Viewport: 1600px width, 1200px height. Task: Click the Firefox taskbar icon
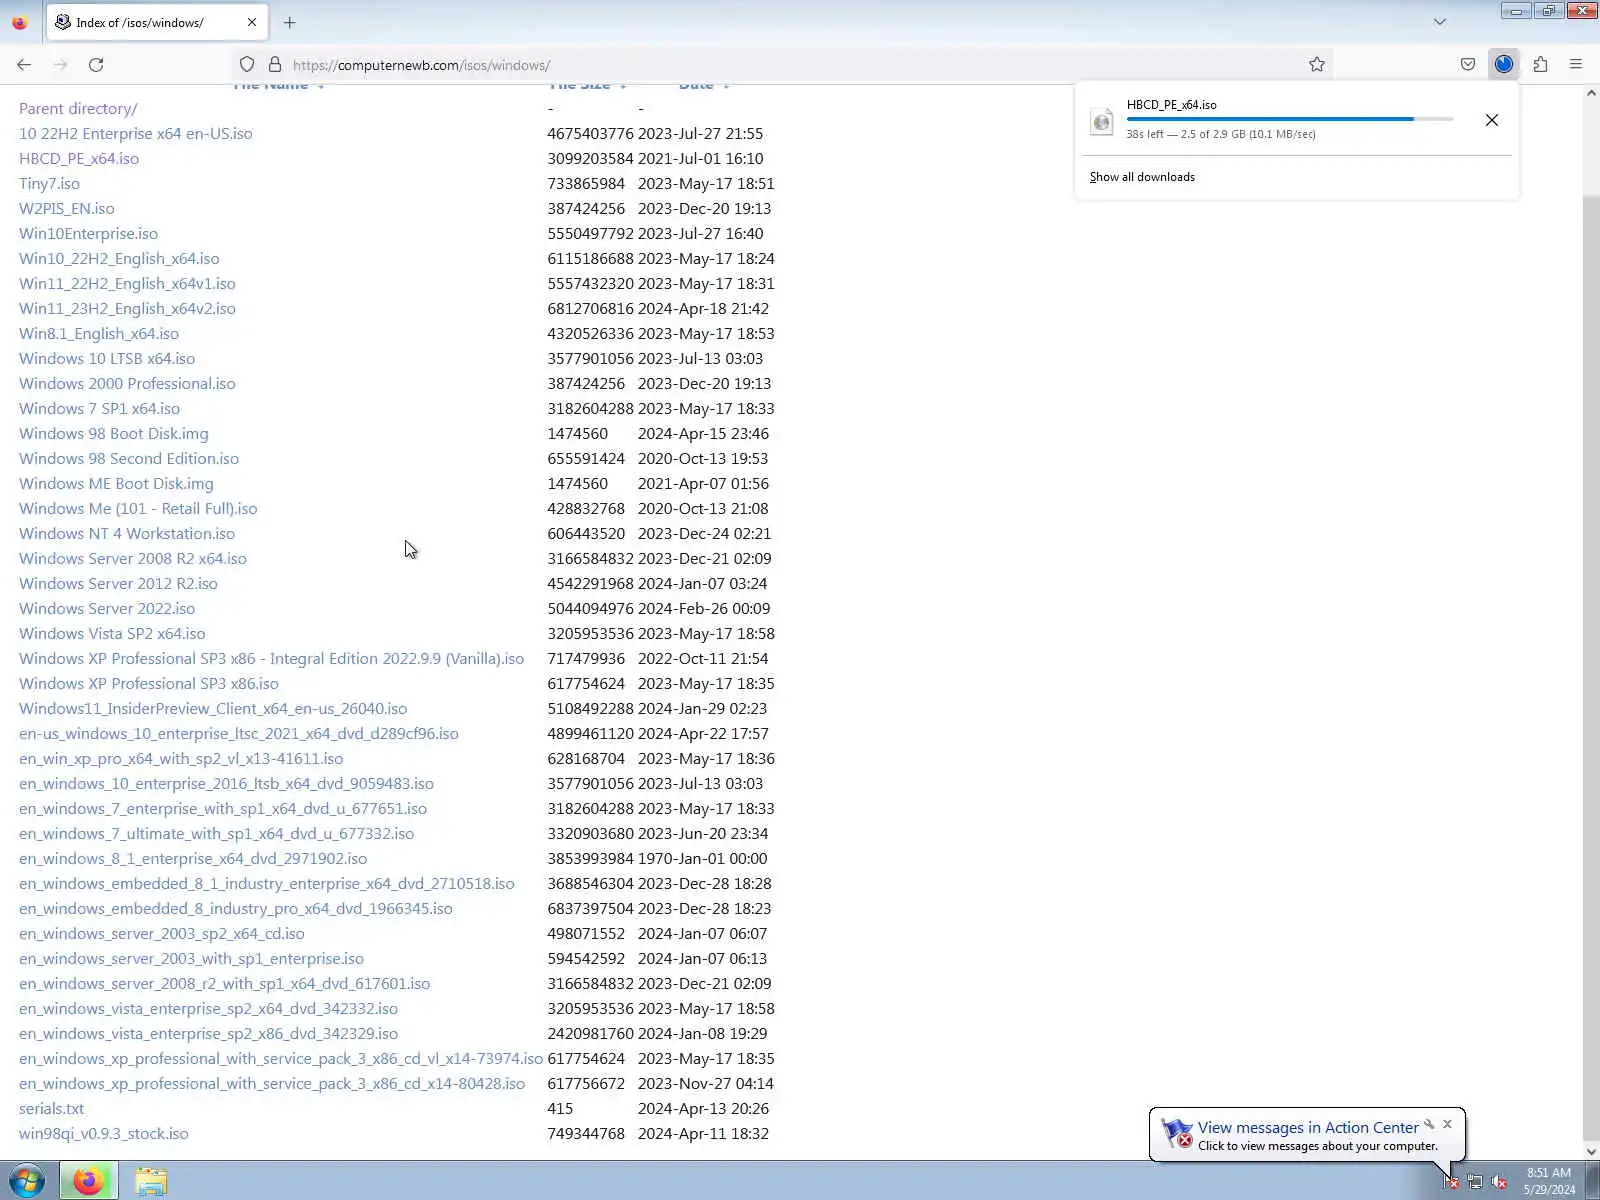coord(88,1181)
